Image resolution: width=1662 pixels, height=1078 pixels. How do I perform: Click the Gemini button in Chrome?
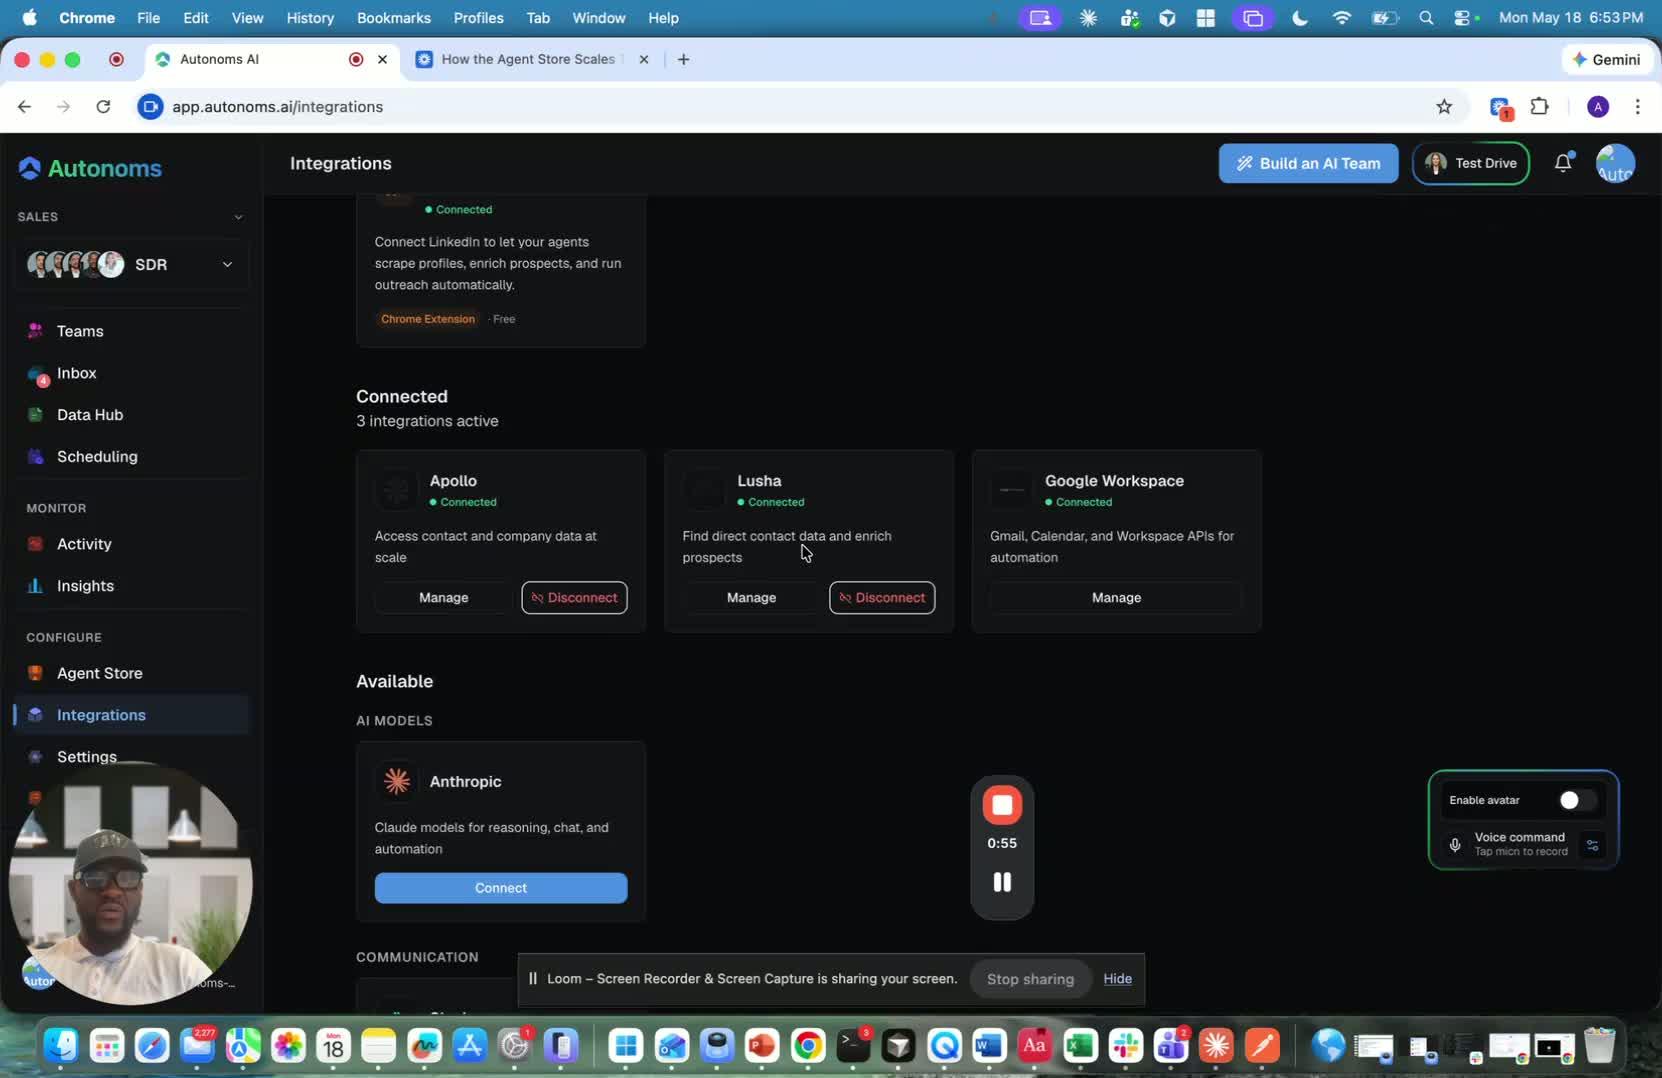click(1606, 59)
